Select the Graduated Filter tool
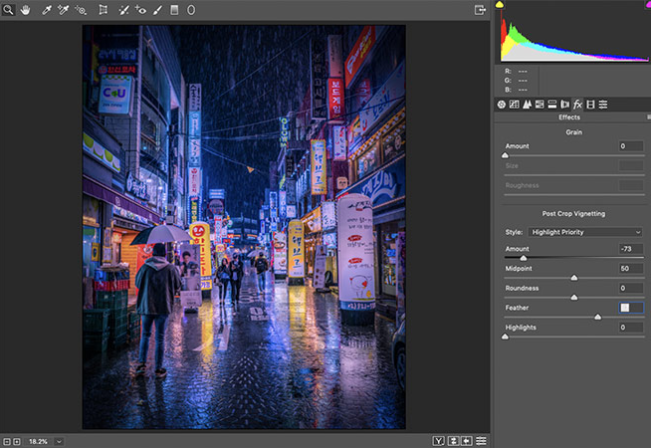Screen dimensions: 651x448 (x=174, y=10)
